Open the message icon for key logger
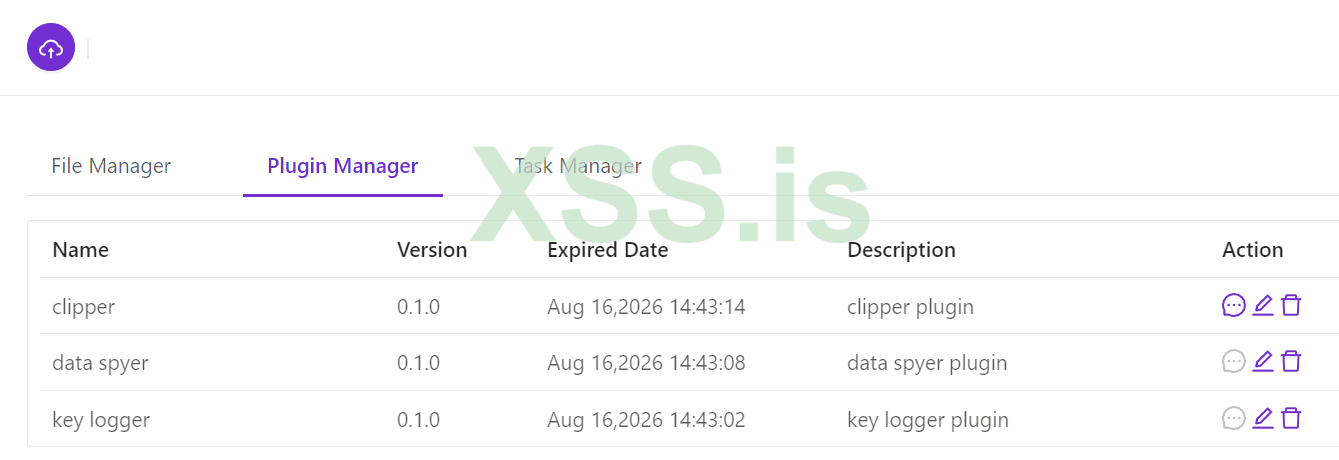Screen dimensions: 1339x460 1234,418
